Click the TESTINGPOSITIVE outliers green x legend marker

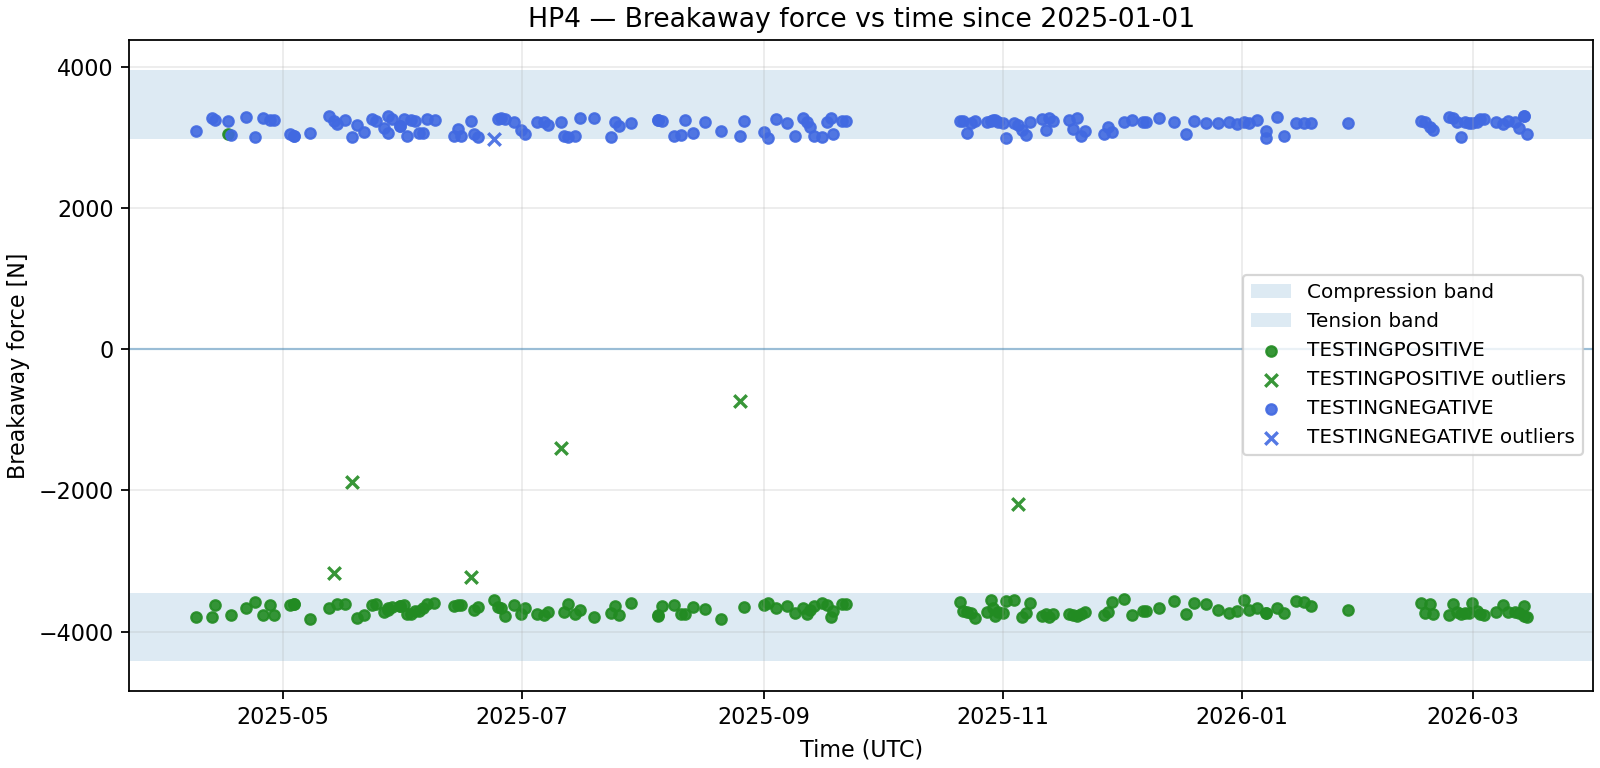[x=1271, y=379]
